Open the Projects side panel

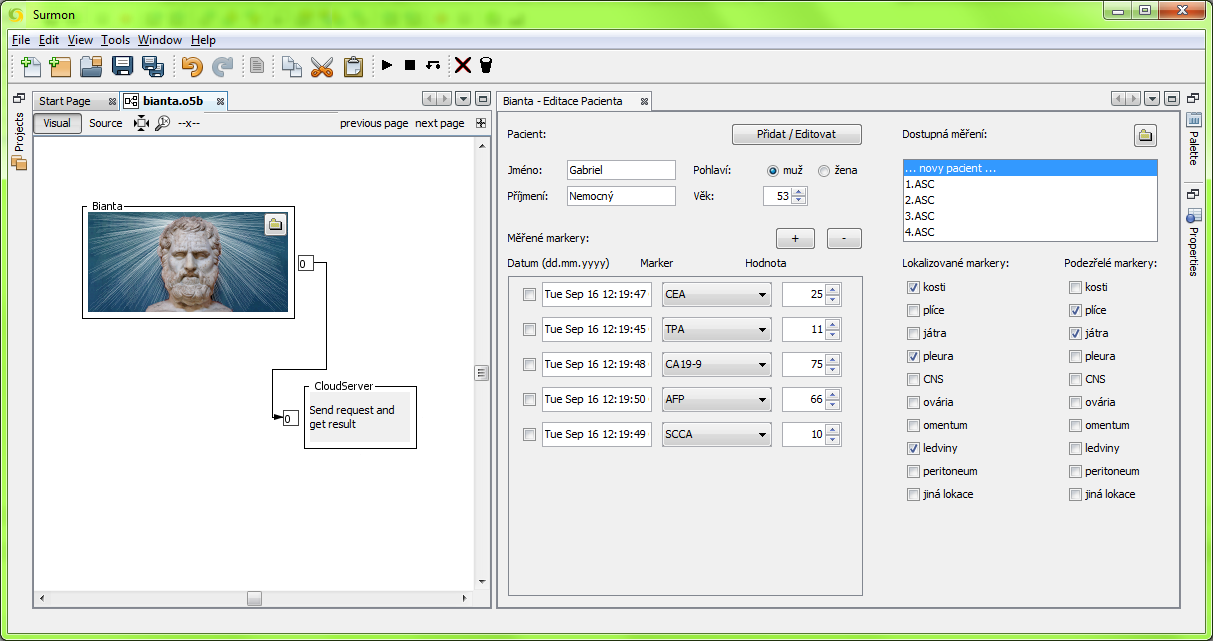(19, 140)
